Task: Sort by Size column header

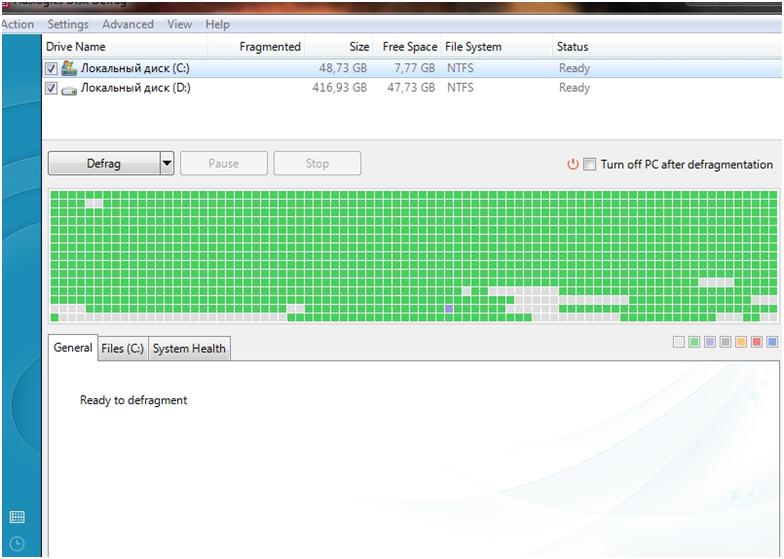Action: (x=338, y=46)
